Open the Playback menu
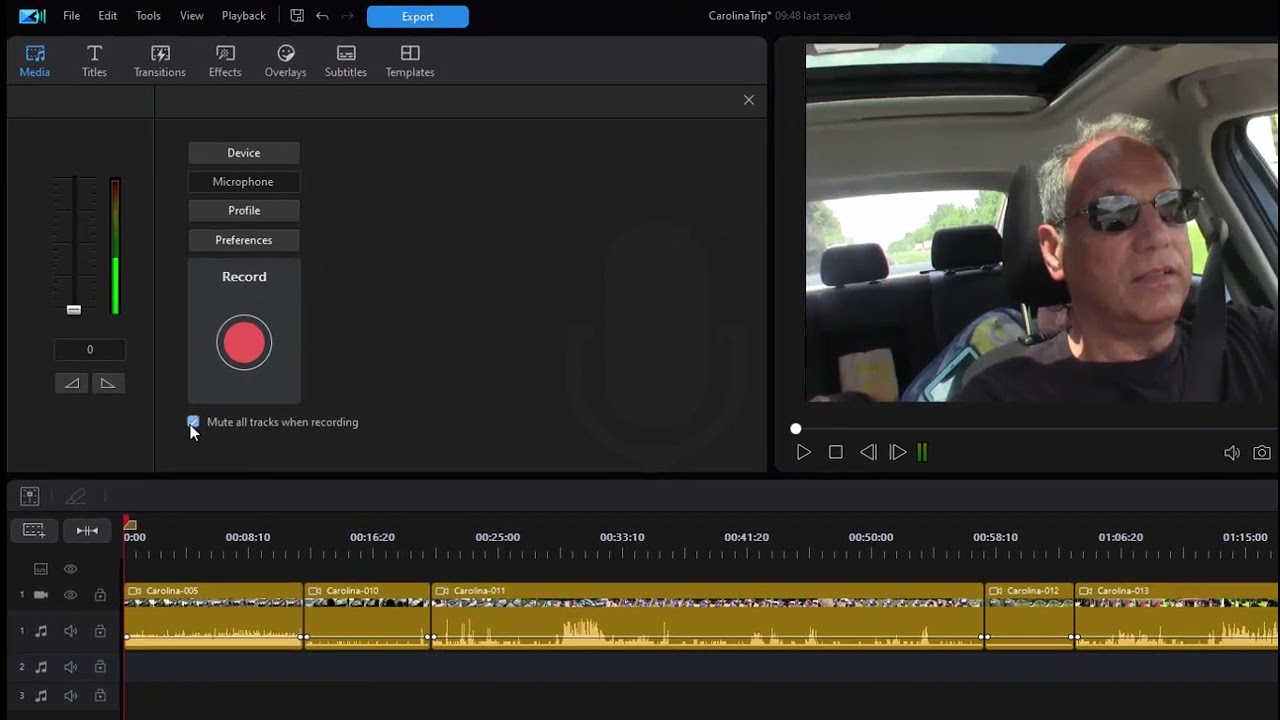 click(244, 16)
